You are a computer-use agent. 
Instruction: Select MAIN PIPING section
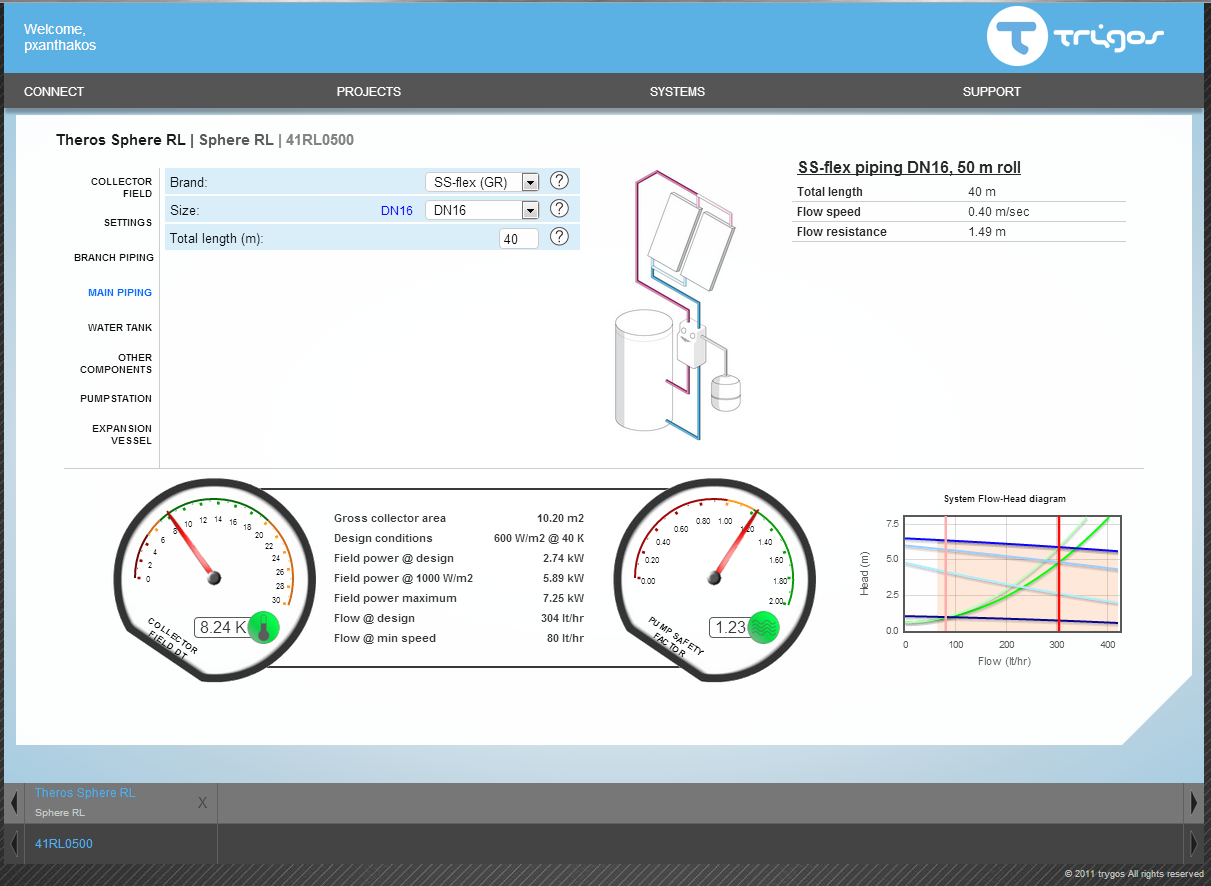(120, 293)
